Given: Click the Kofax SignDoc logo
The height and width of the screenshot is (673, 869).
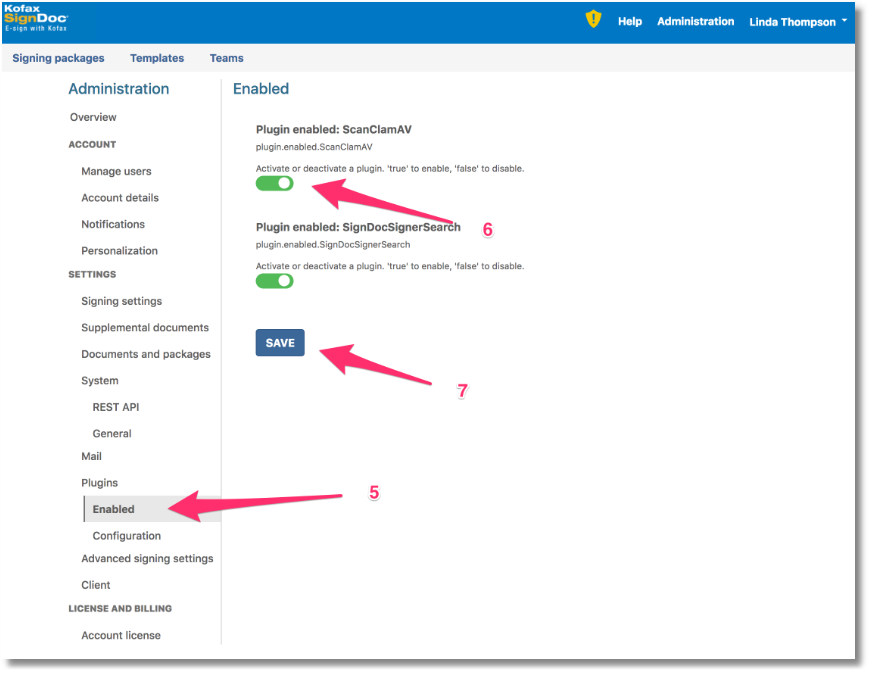Looking at the screenshot, I should (36, 20).
